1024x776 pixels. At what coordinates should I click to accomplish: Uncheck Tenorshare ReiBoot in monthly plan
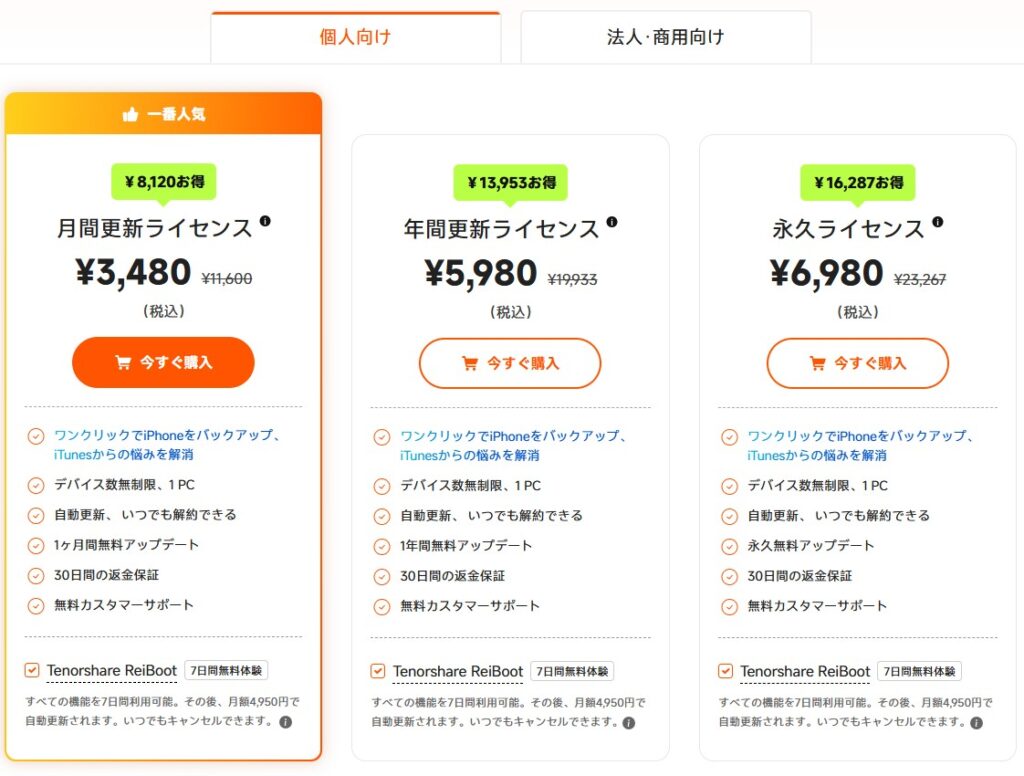click(x=31, y=670)
